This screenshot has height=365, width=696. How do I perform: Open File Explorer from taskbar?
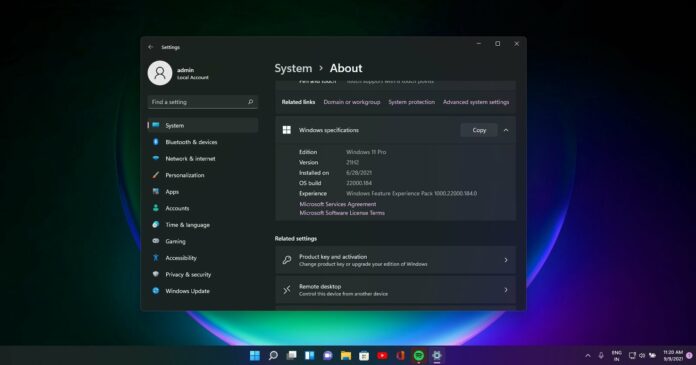[x=346, y=355]
